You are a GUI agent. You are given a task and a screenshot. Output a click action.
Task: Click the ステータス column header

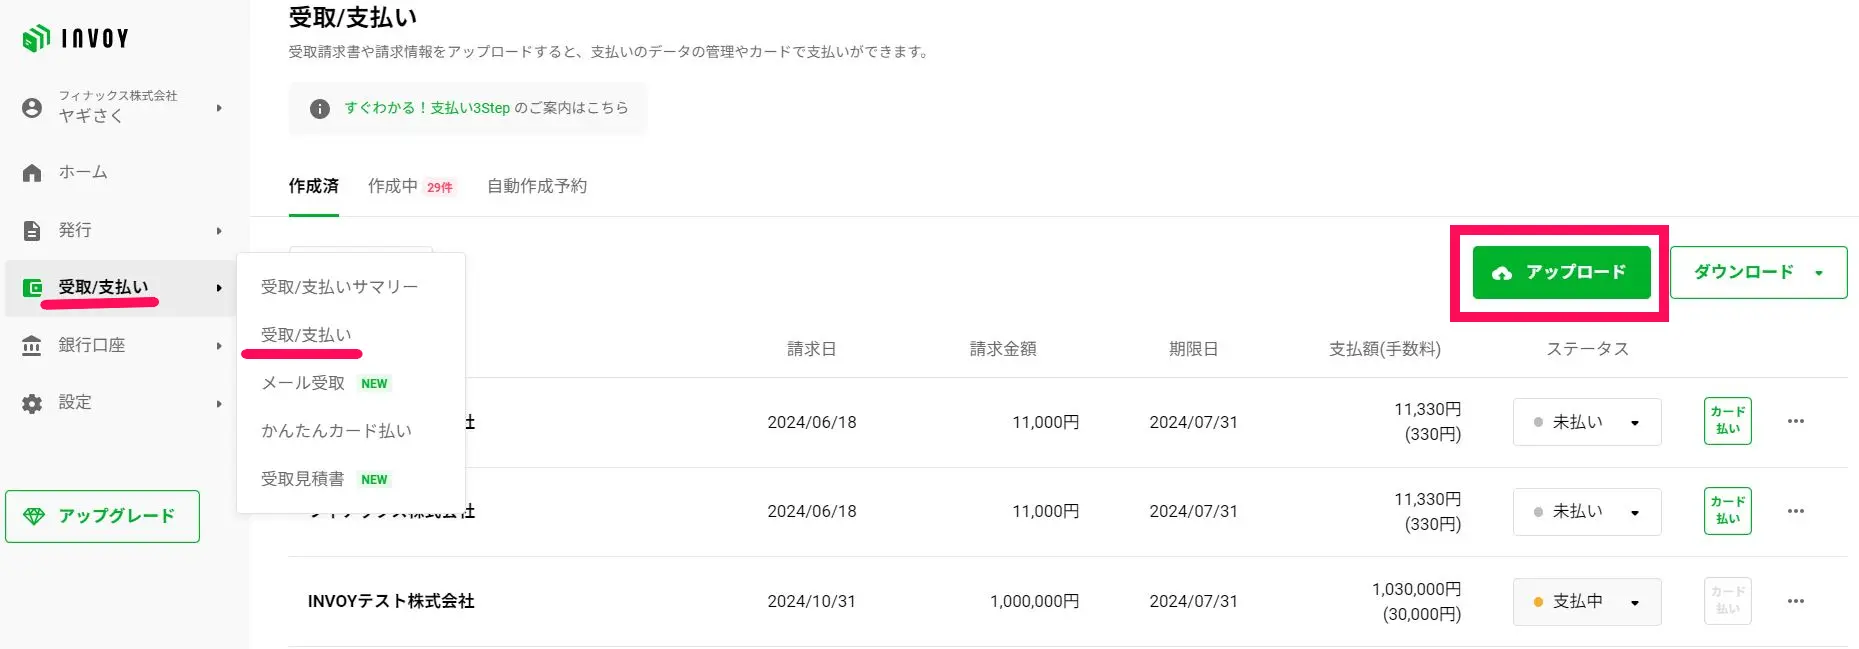1588,349
